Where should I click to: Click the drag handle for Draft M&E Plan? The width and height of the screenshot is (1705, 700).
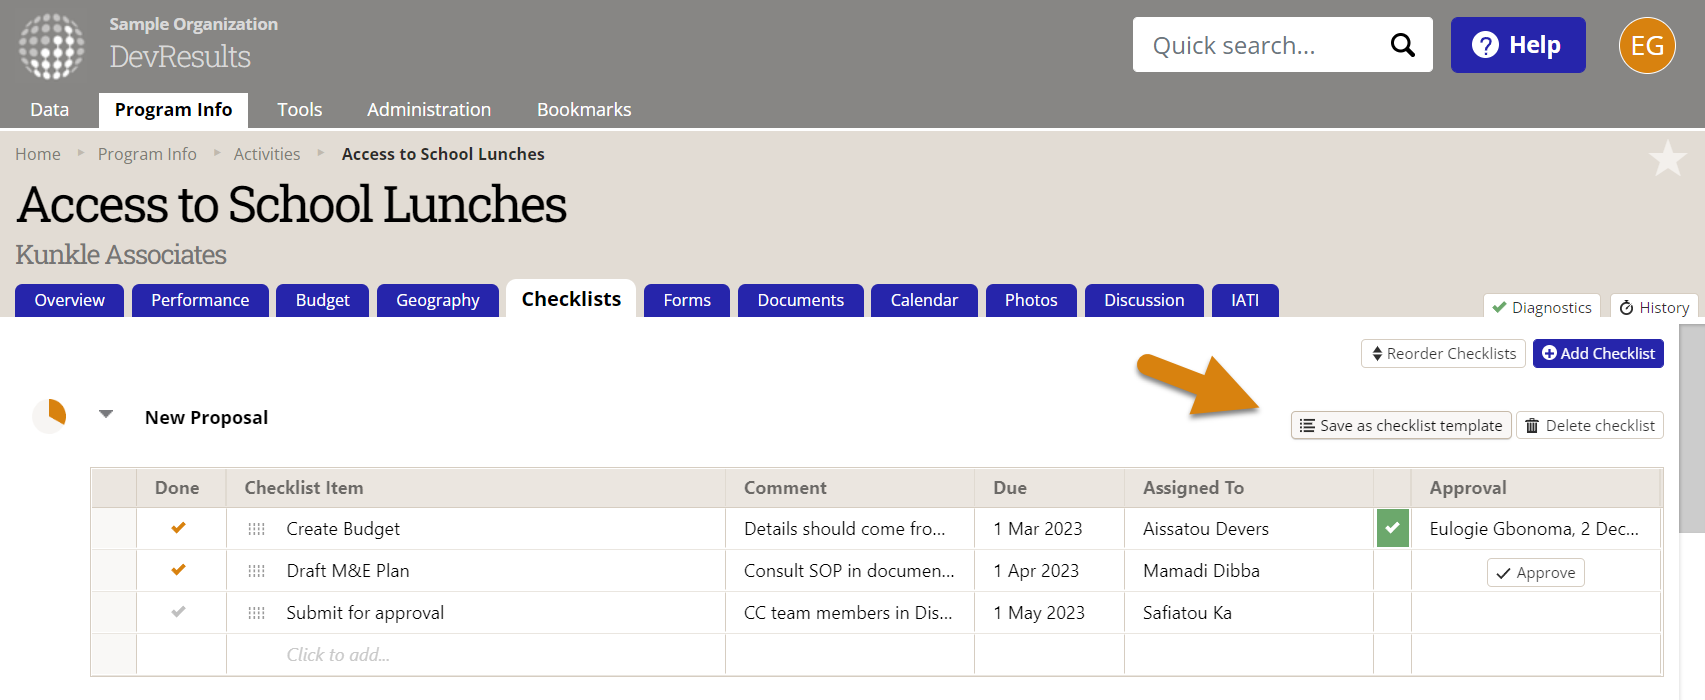(x=257, y=571)
